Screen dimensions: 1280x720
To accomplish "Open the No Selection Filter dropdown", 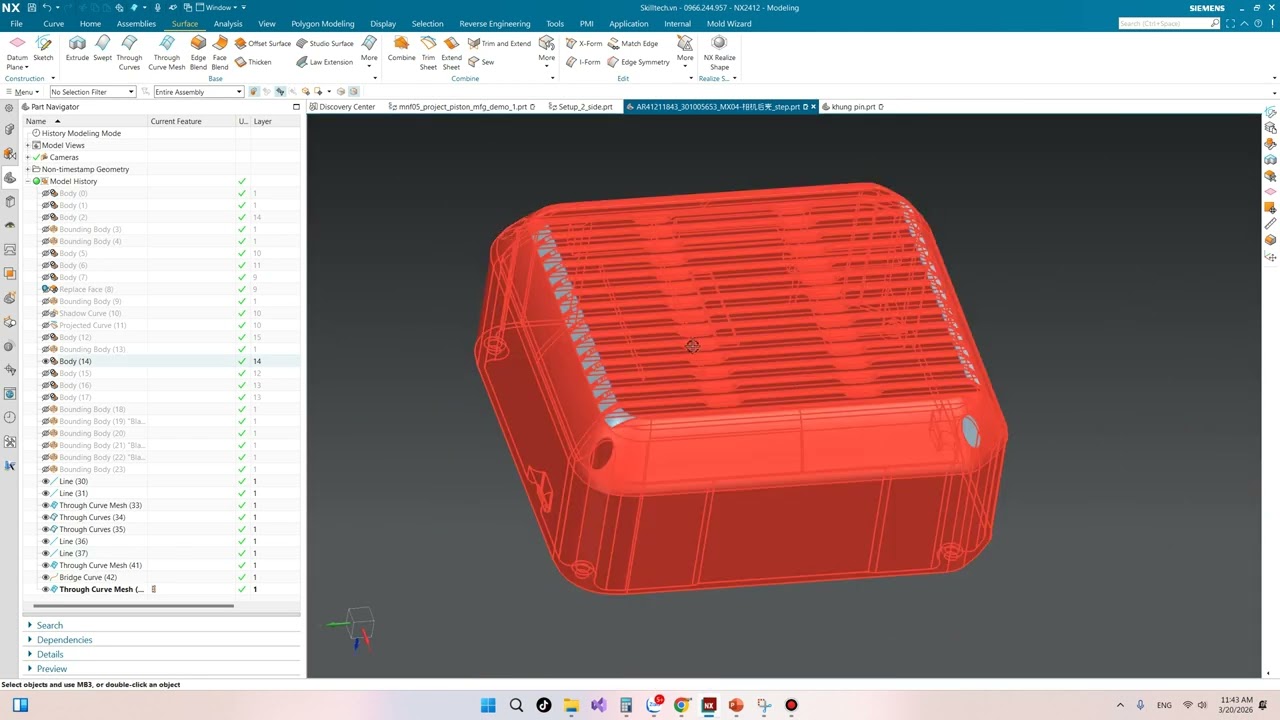I will click(92, 92).
